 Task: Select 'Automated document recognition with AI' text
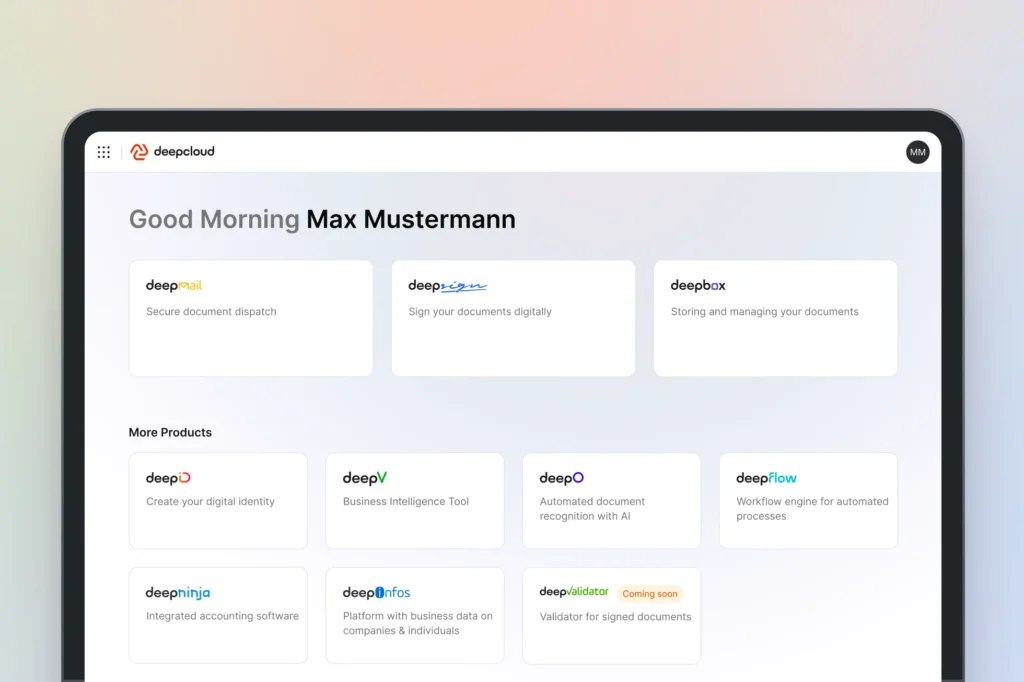tap(592, 509)
